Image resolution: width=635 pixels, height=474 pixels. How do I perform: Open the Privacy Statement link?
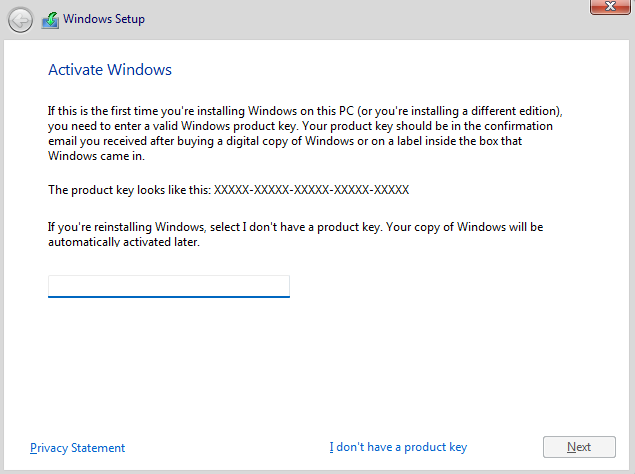tap(77, 448)
